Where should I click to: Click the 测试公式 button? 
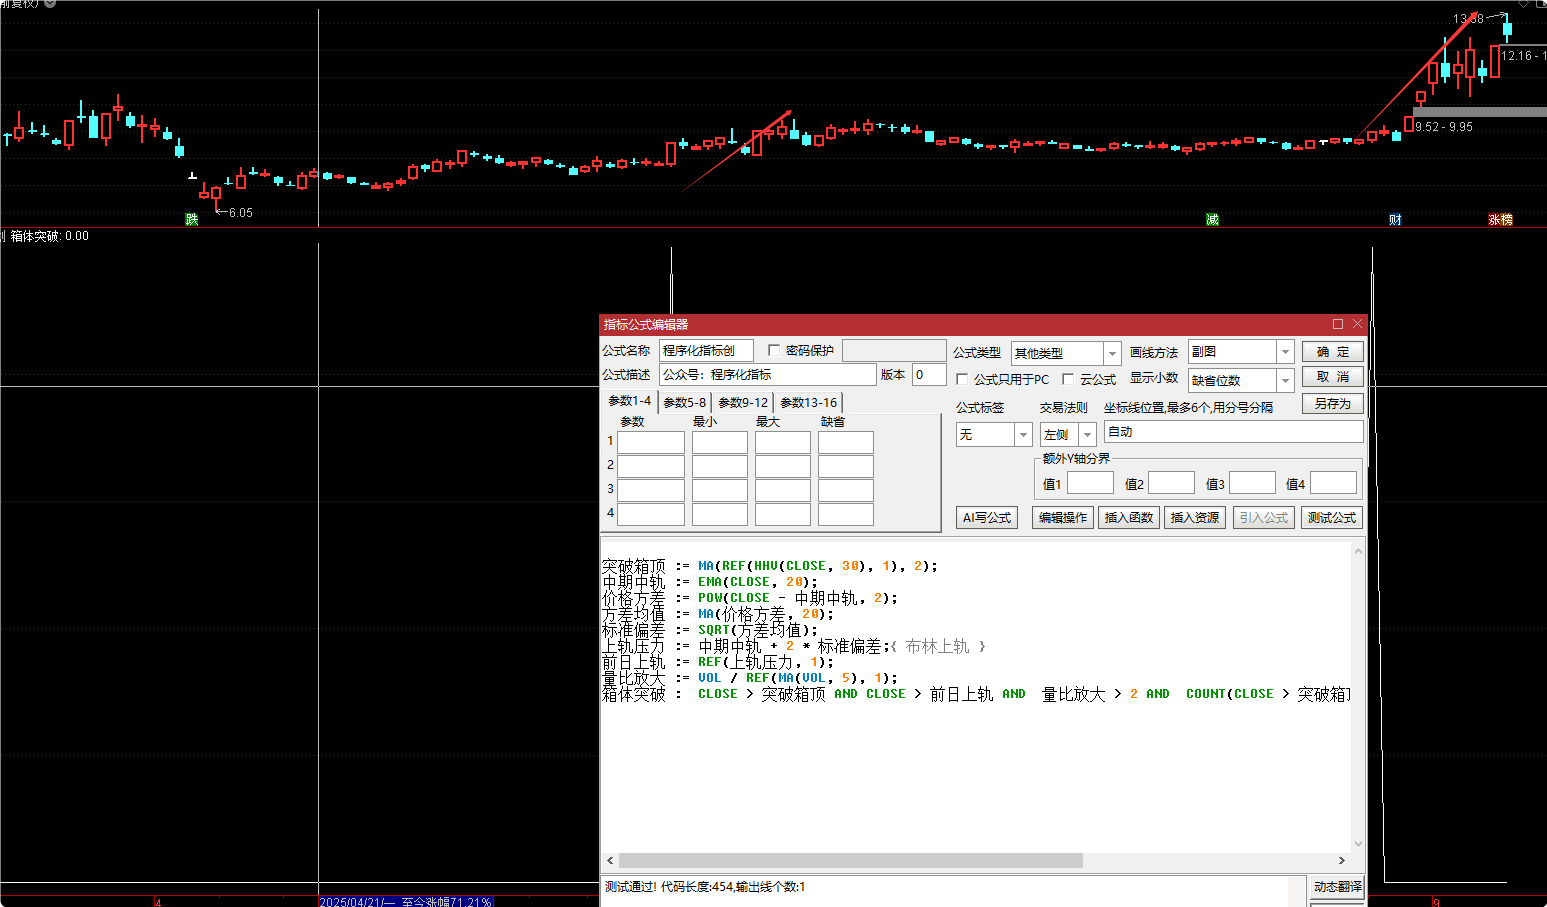[x=1331, y=517]
